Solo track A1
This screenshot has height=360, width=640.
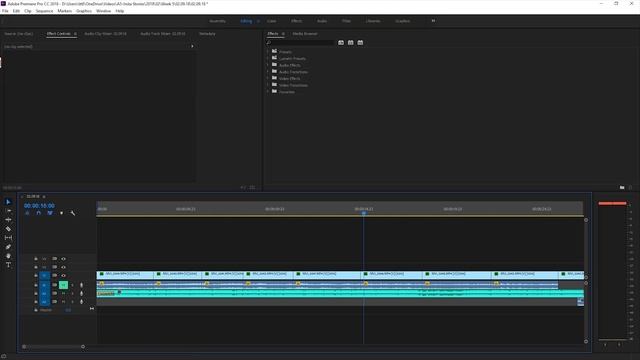pos(73,285)
